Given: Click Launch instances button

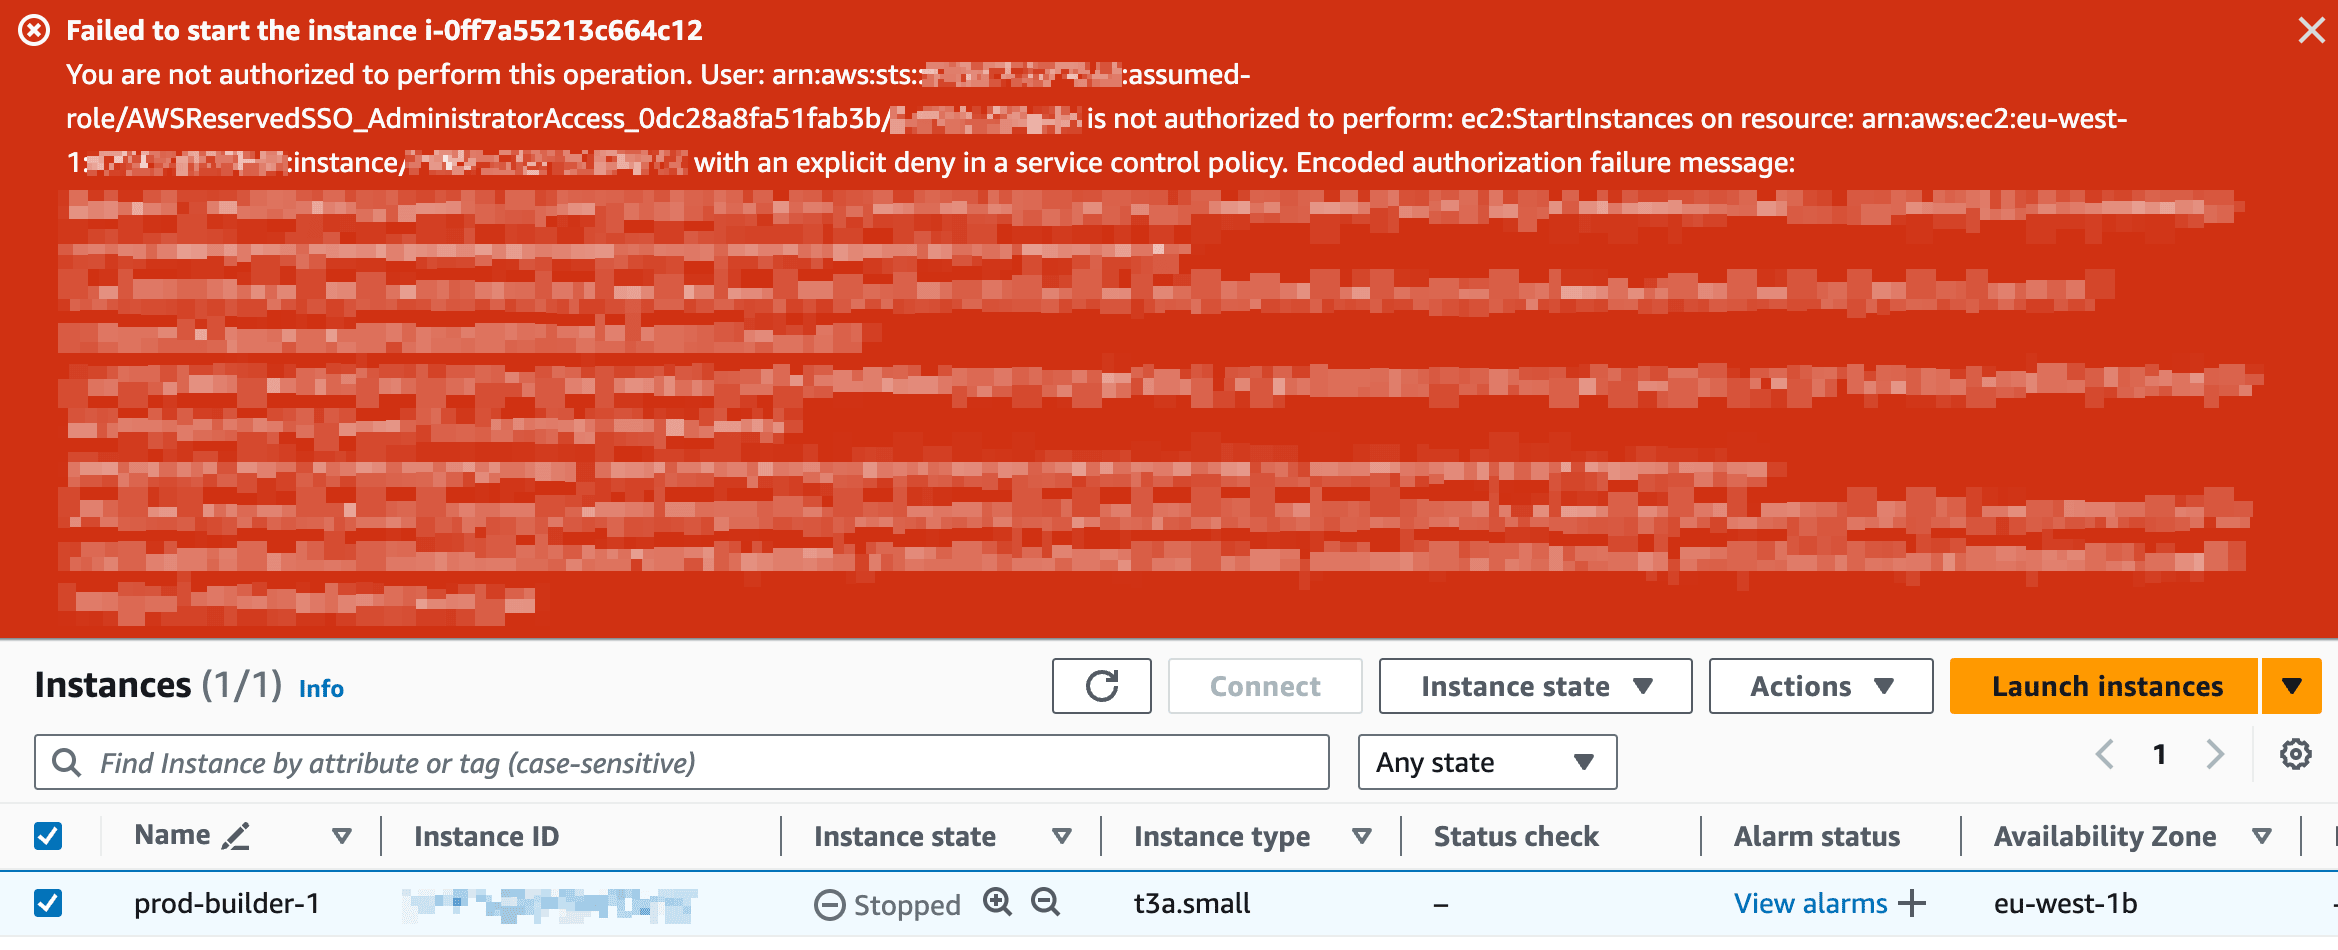Looking at the screenshot, I should (2106, 686).
